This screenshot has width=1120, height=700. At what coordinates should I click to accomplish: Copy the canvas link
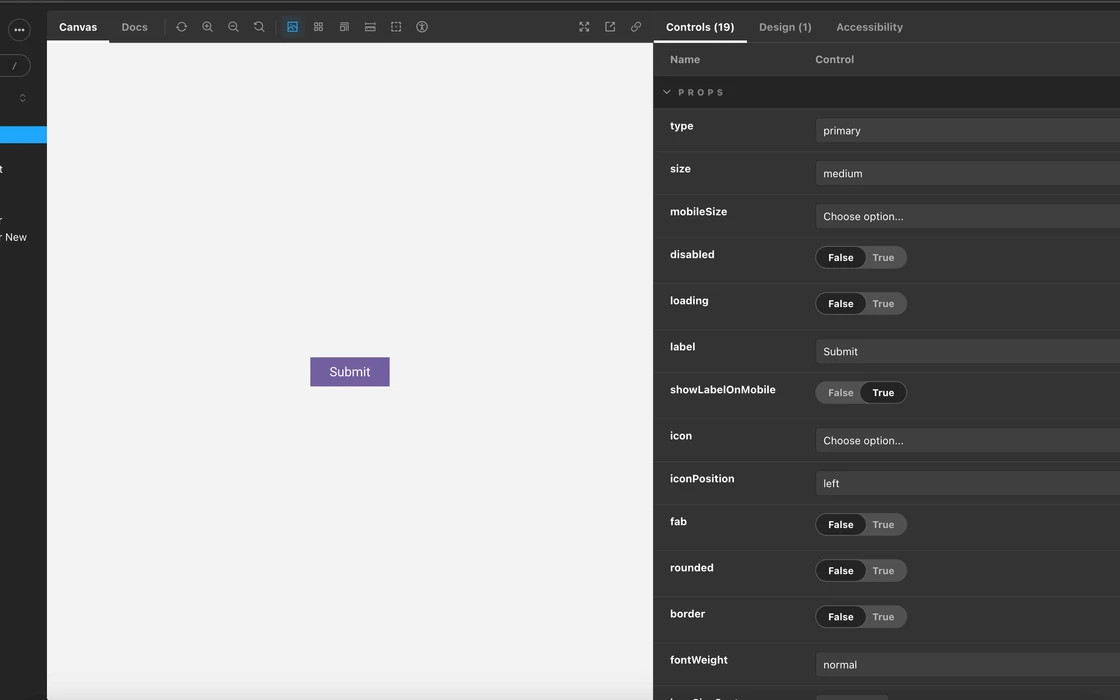pyautogui.click(x=636, y=27)
